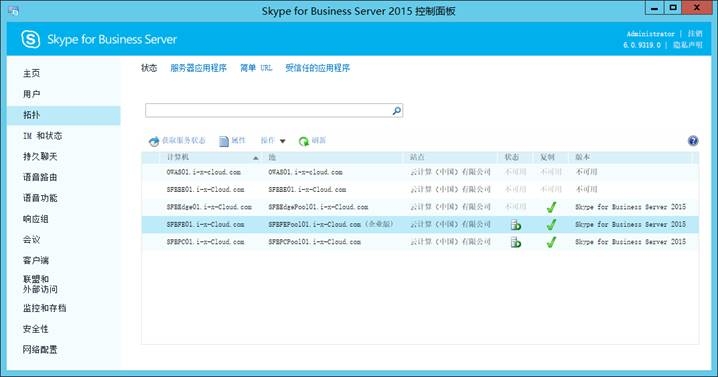Click the 获取服务状态 button label
Image resolution: width=718 pixels, height=377 pixels.
(184, 140)
